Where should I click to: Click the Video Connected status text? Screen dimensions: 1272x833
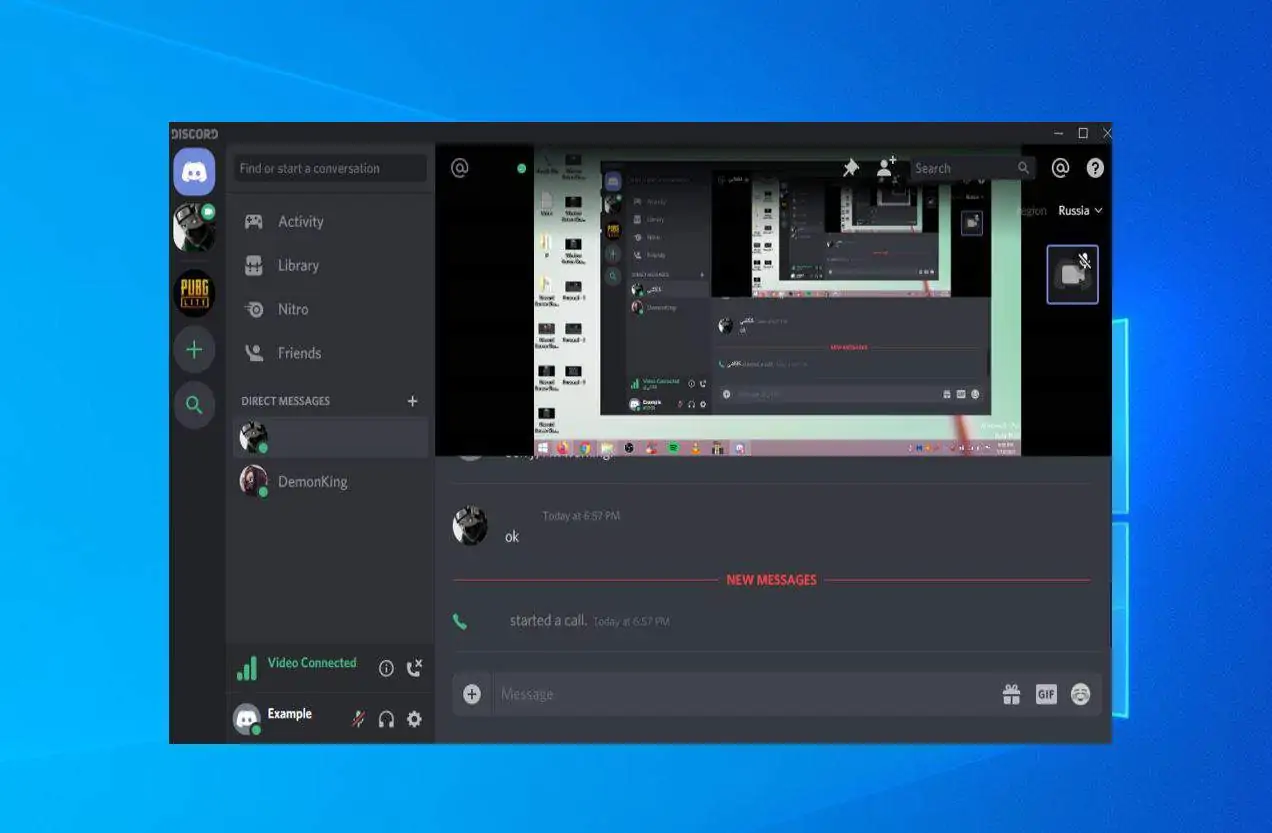(312, 662)
